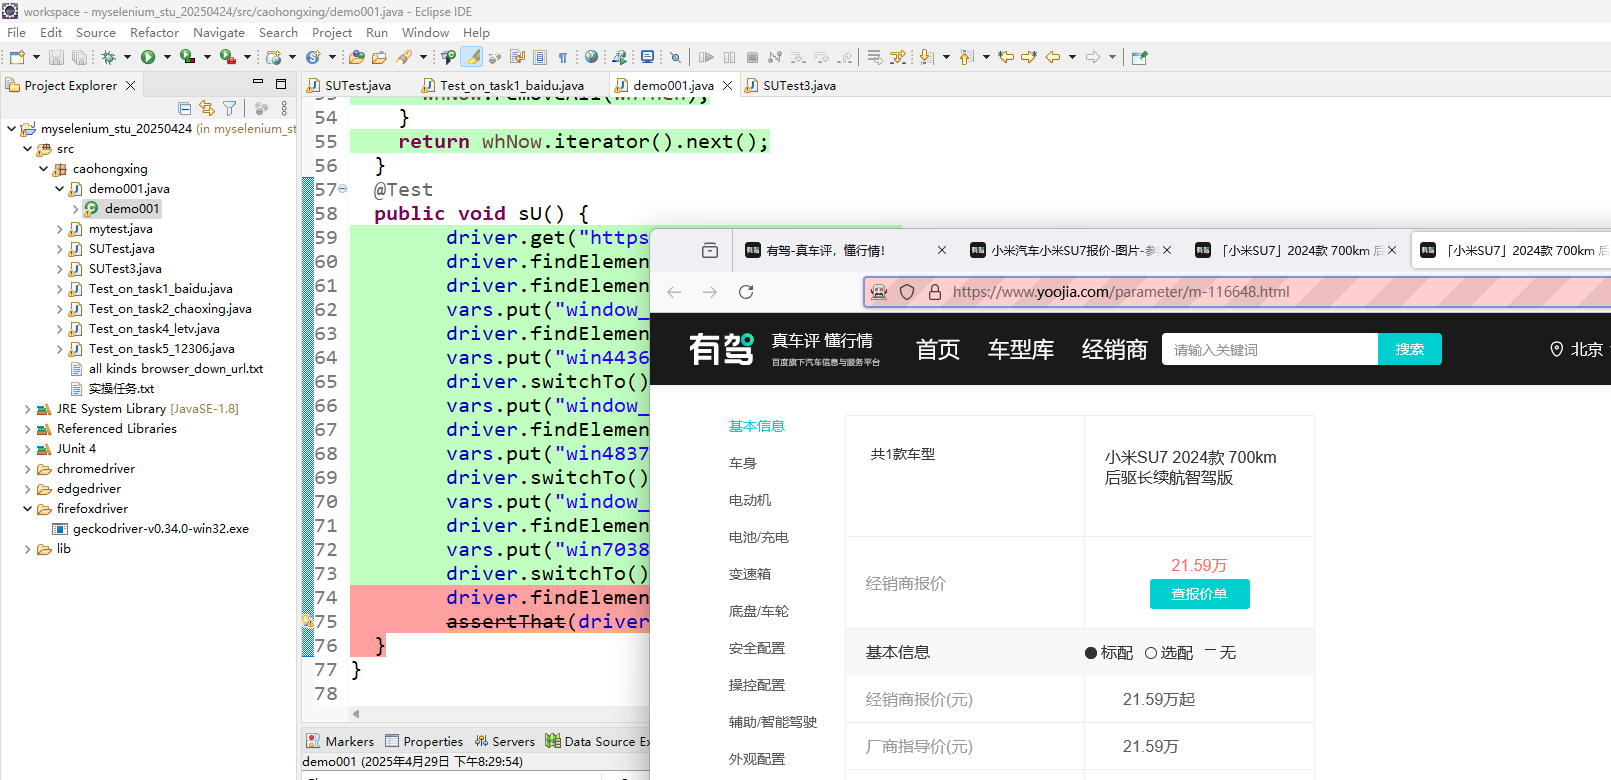This screenshot has width=1611, height=780.
Task: Close the demo001.java editor tab
Action: point(727,86)
